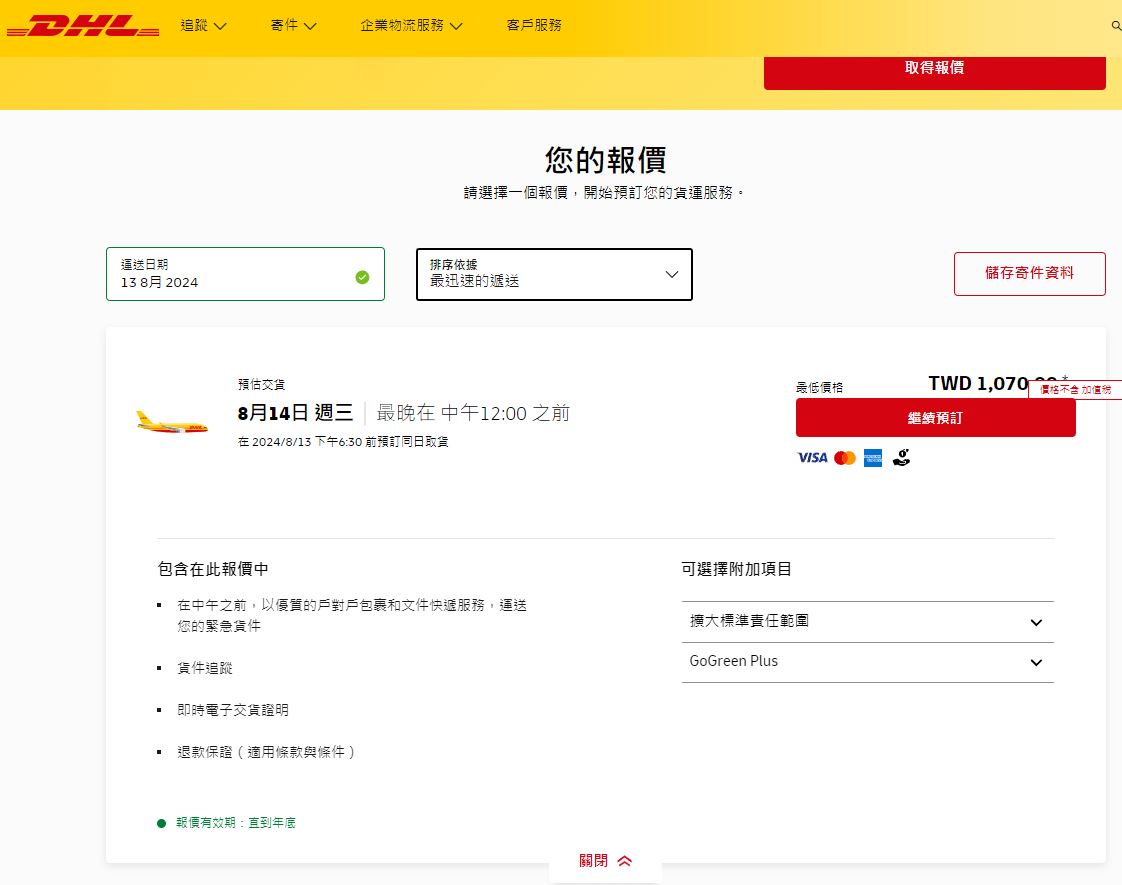Click the DHL logo
Image resolution: width=1122 pixels, height=885 pixels.
(x=82, y=27)
